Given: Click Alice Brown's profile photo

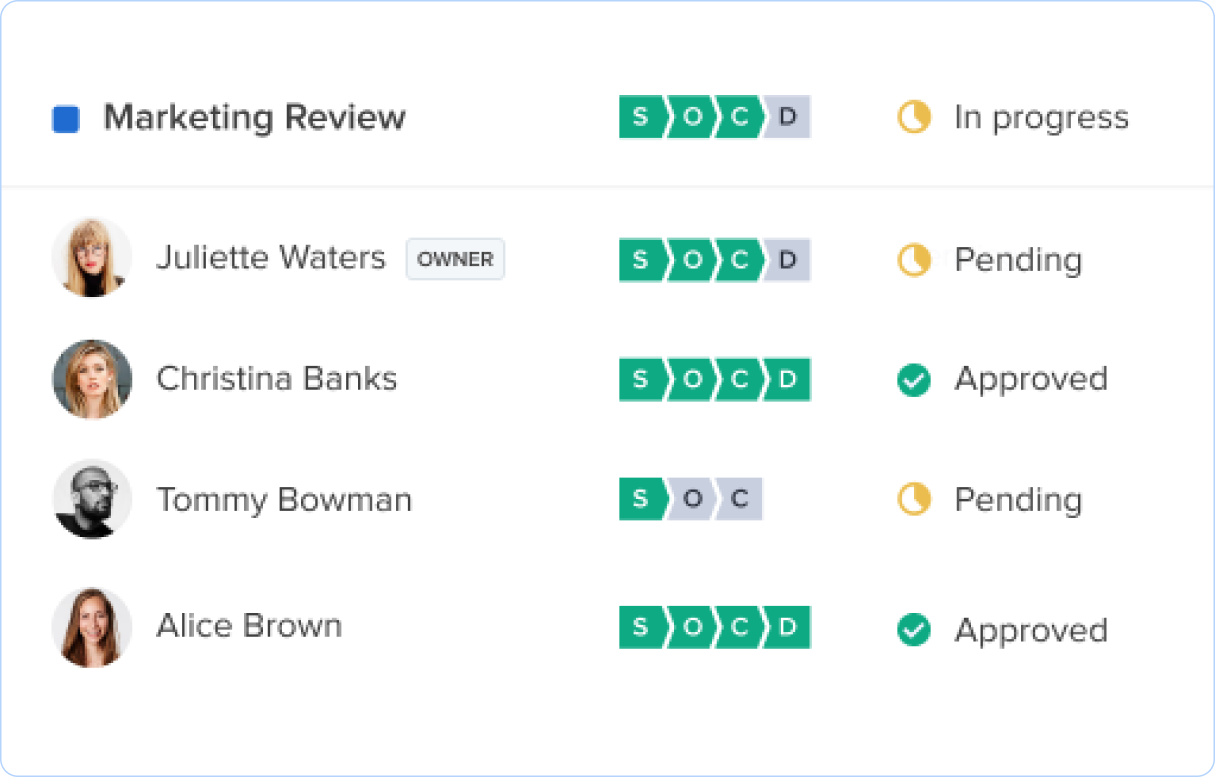Looking at the screenshot, I should coord(92,627).
